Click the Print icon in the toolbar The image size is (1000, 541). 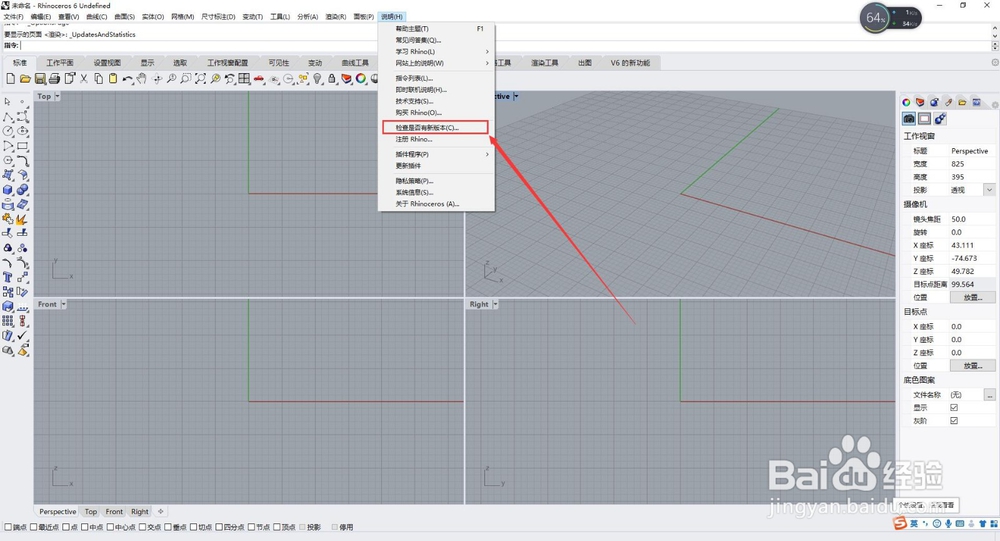[x=55, y=78]
